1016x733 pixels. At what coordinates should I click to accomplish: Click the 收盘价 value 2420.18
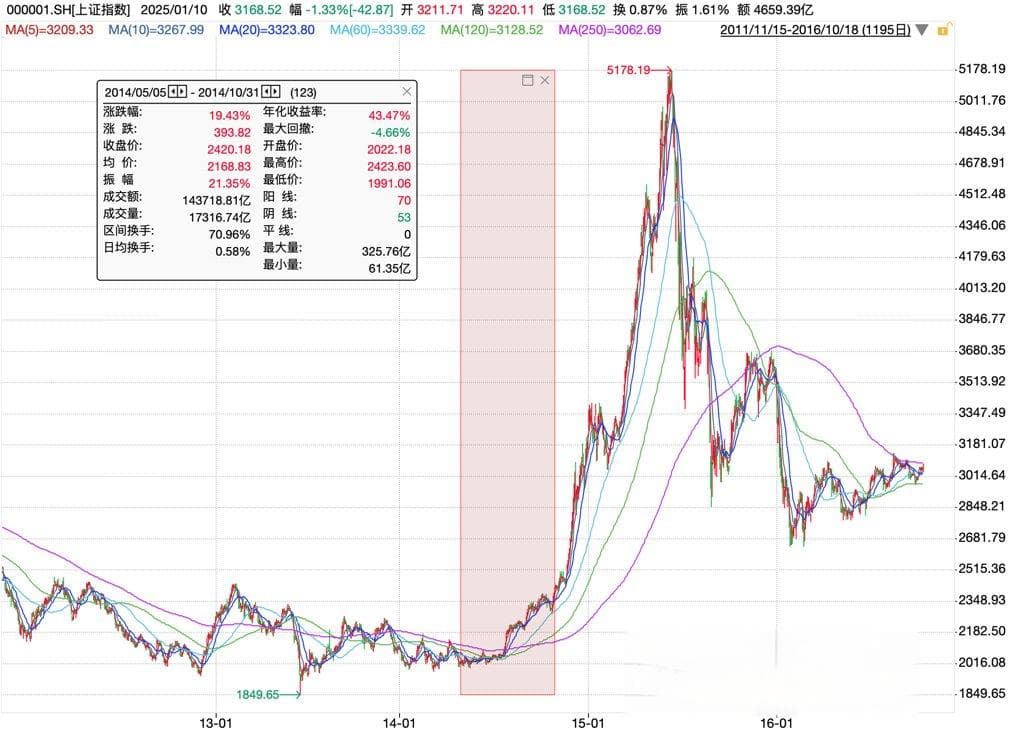click(229, 149)
